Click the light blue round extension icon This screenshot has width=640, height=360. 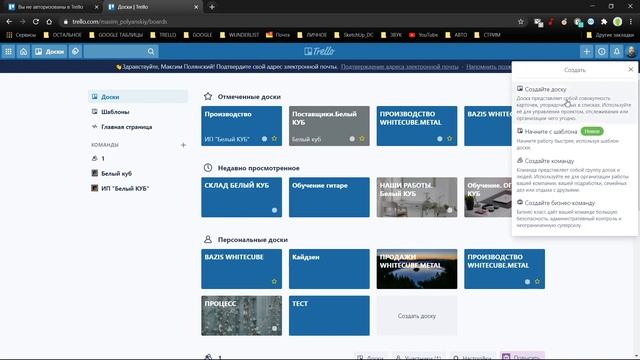[x=591, y=22]
